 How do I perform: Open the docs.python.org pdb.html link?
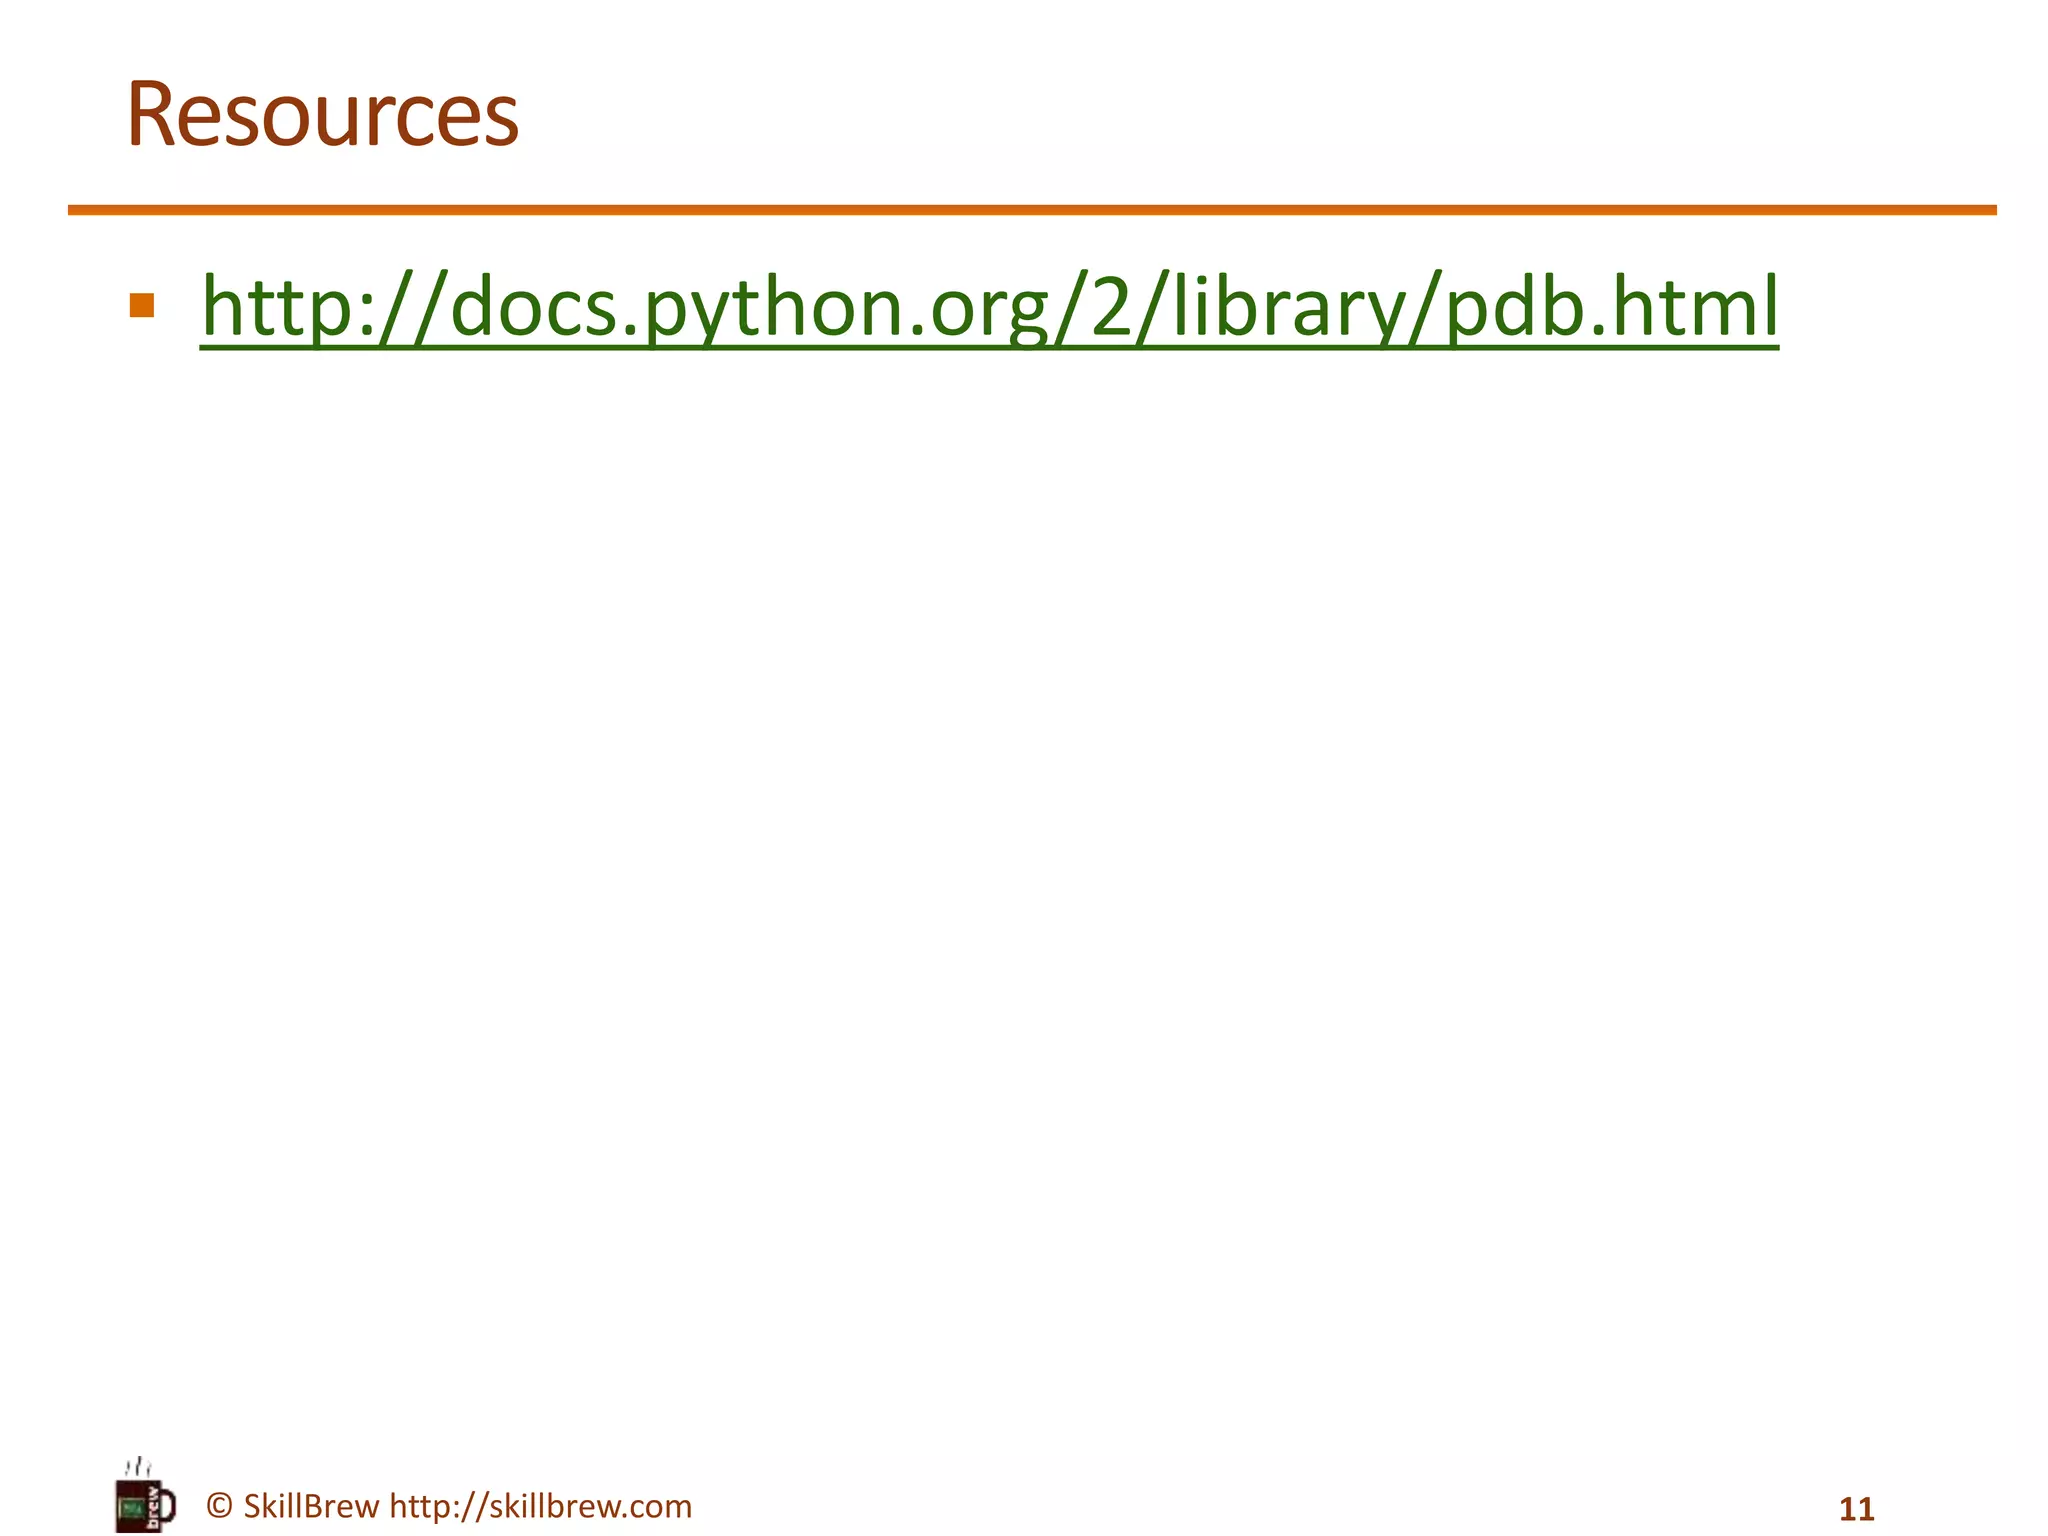tap(988, 307)
